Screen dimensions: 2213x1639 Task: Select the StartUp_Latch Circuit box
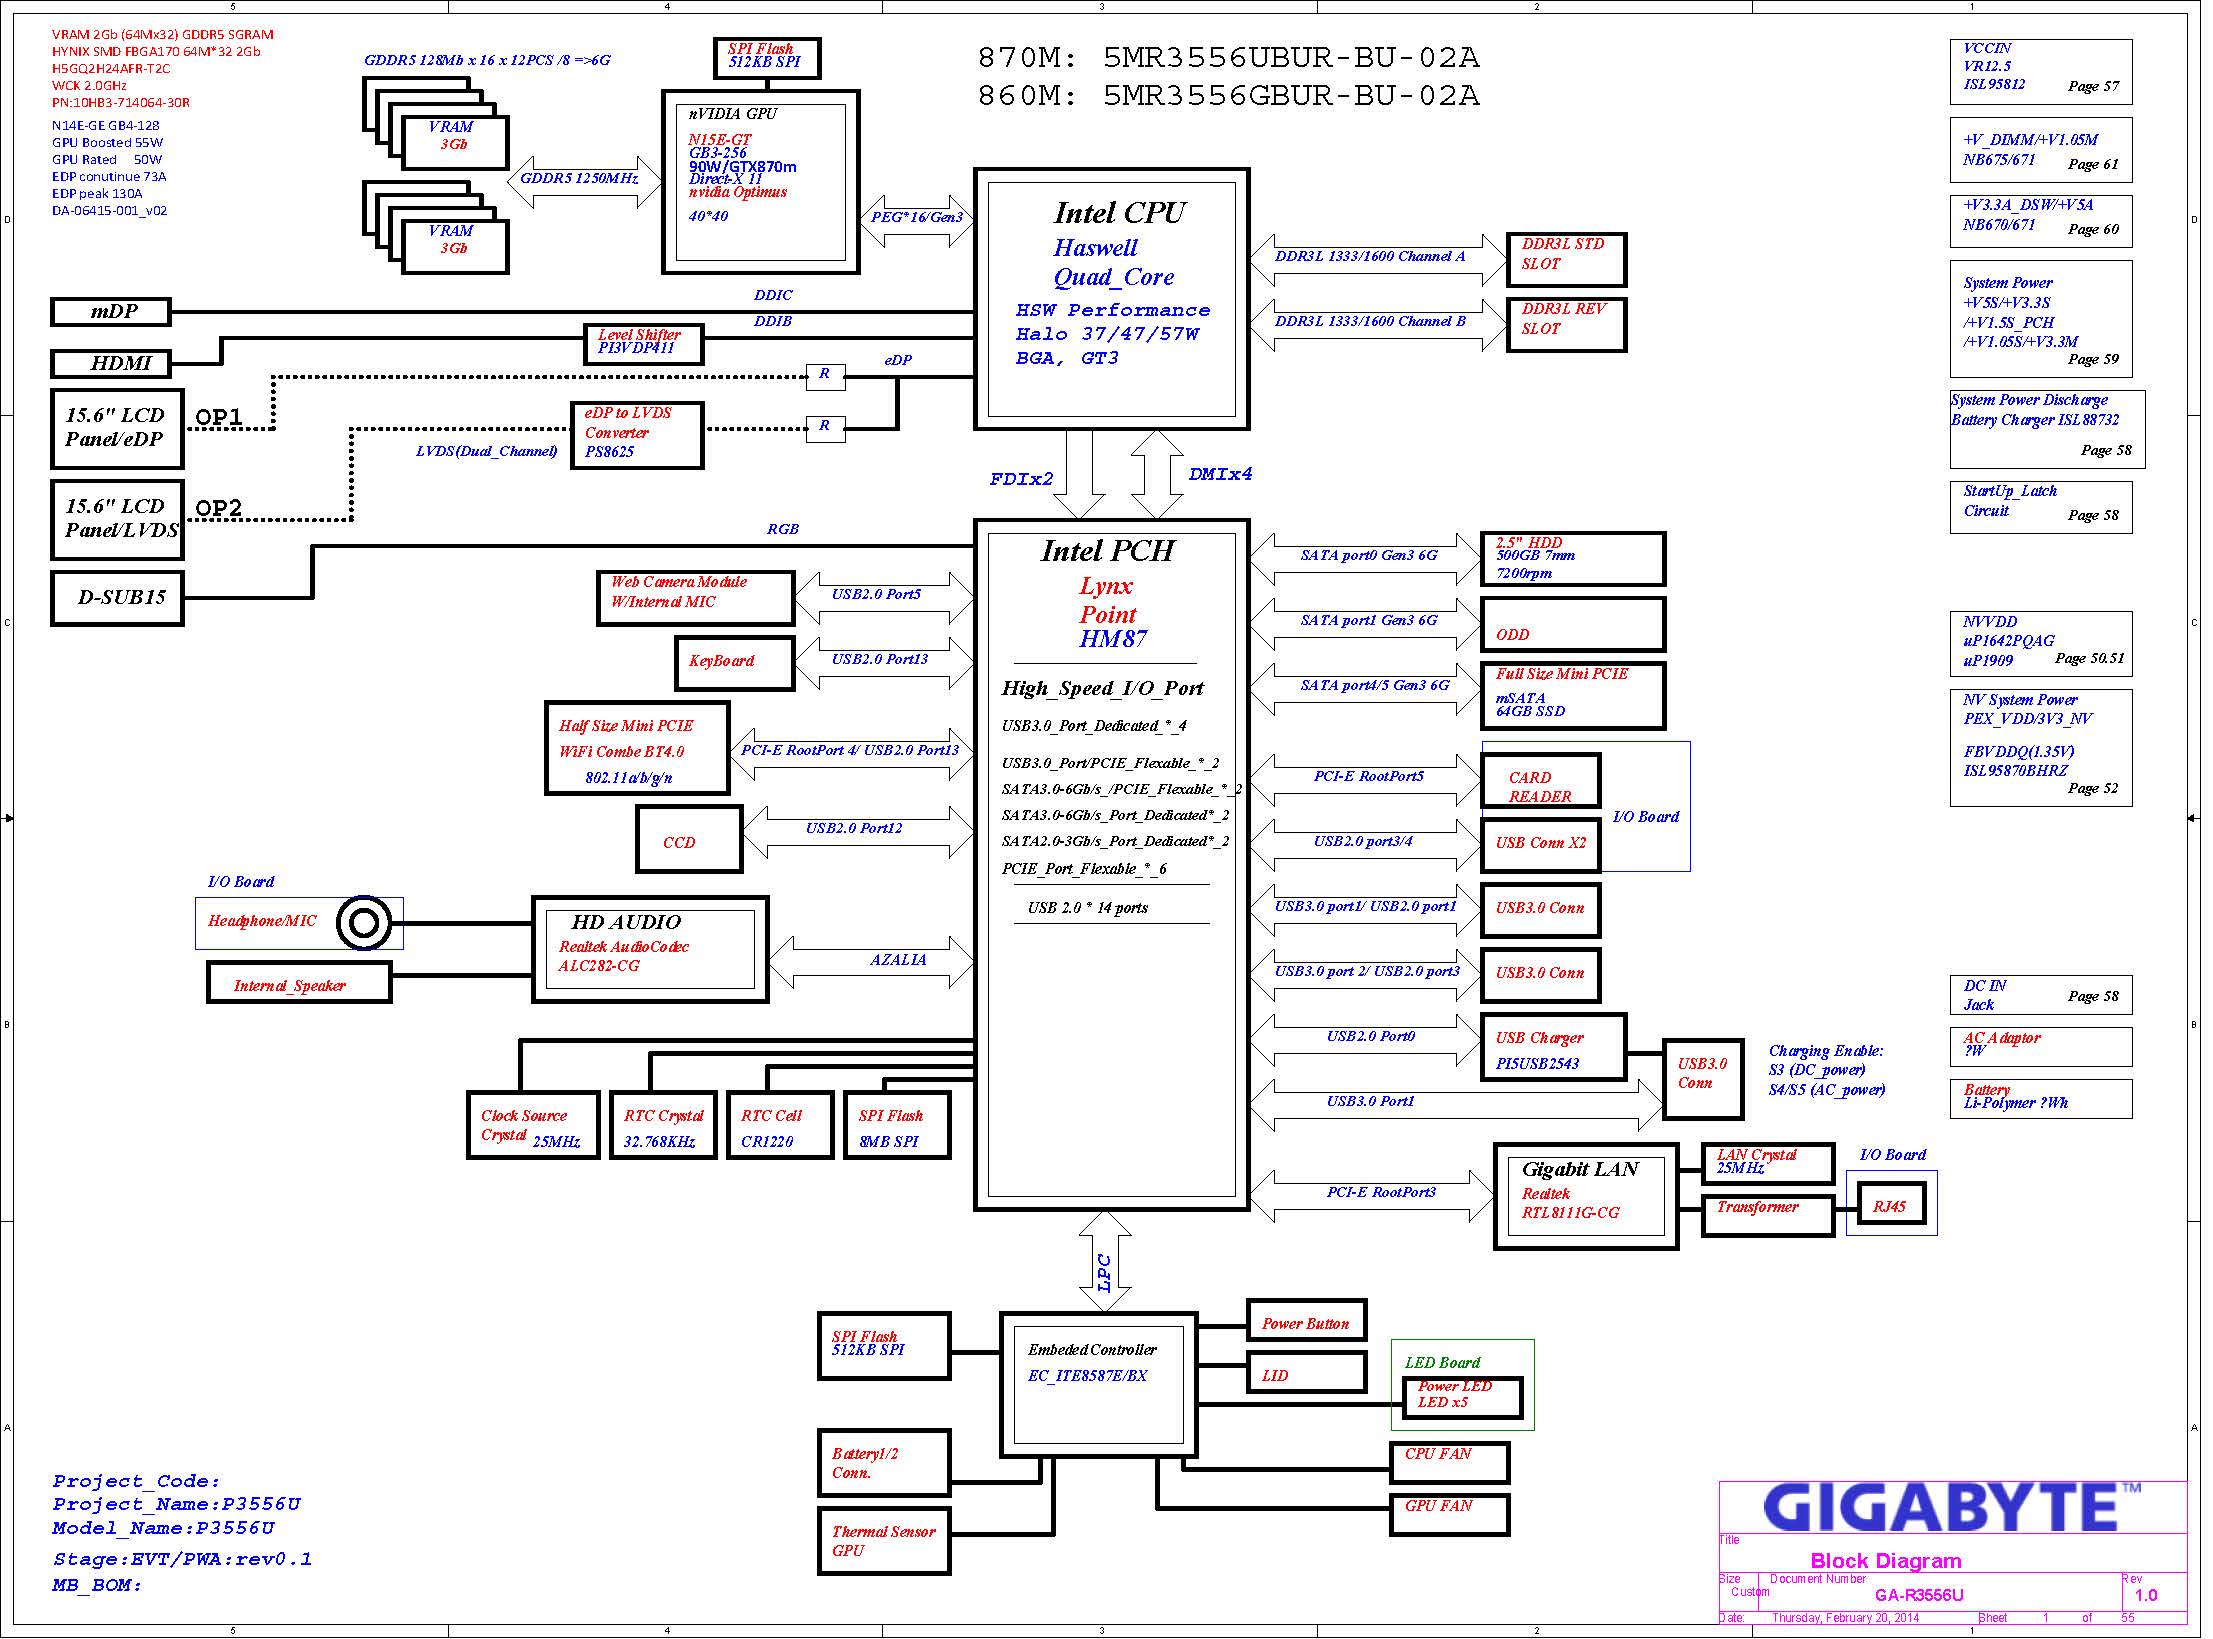2041,507
